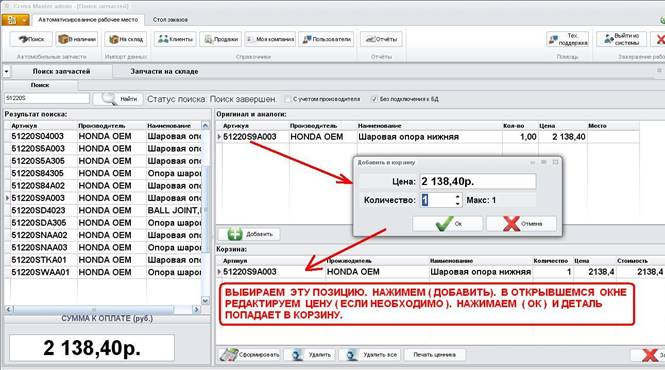Select result row 51220S5A305
Screen dimensions: 665x370
tap(103, 161)
